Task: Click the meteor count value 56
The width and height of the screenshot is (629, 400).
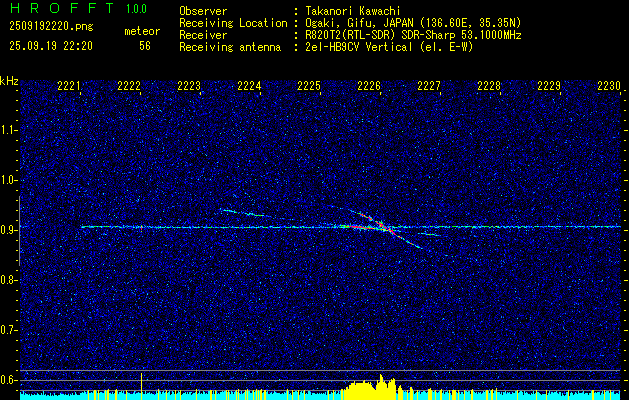Action: pyautogui.click(x=145, y=46)
